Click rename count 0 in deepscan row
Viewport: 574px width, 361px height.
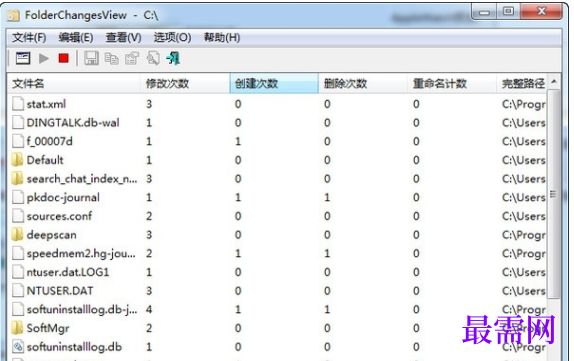[x=416, y=235]
